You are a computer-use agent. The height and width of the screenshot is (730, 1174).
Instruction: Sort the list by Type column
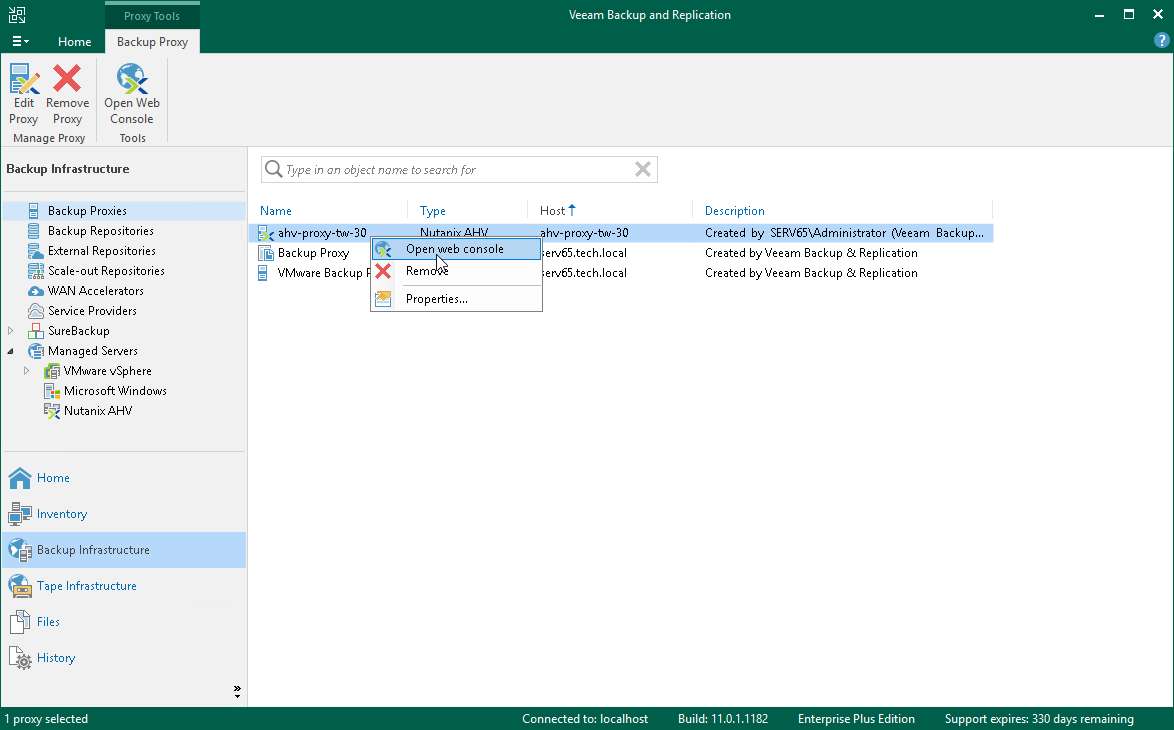click(x=433, y=211)
